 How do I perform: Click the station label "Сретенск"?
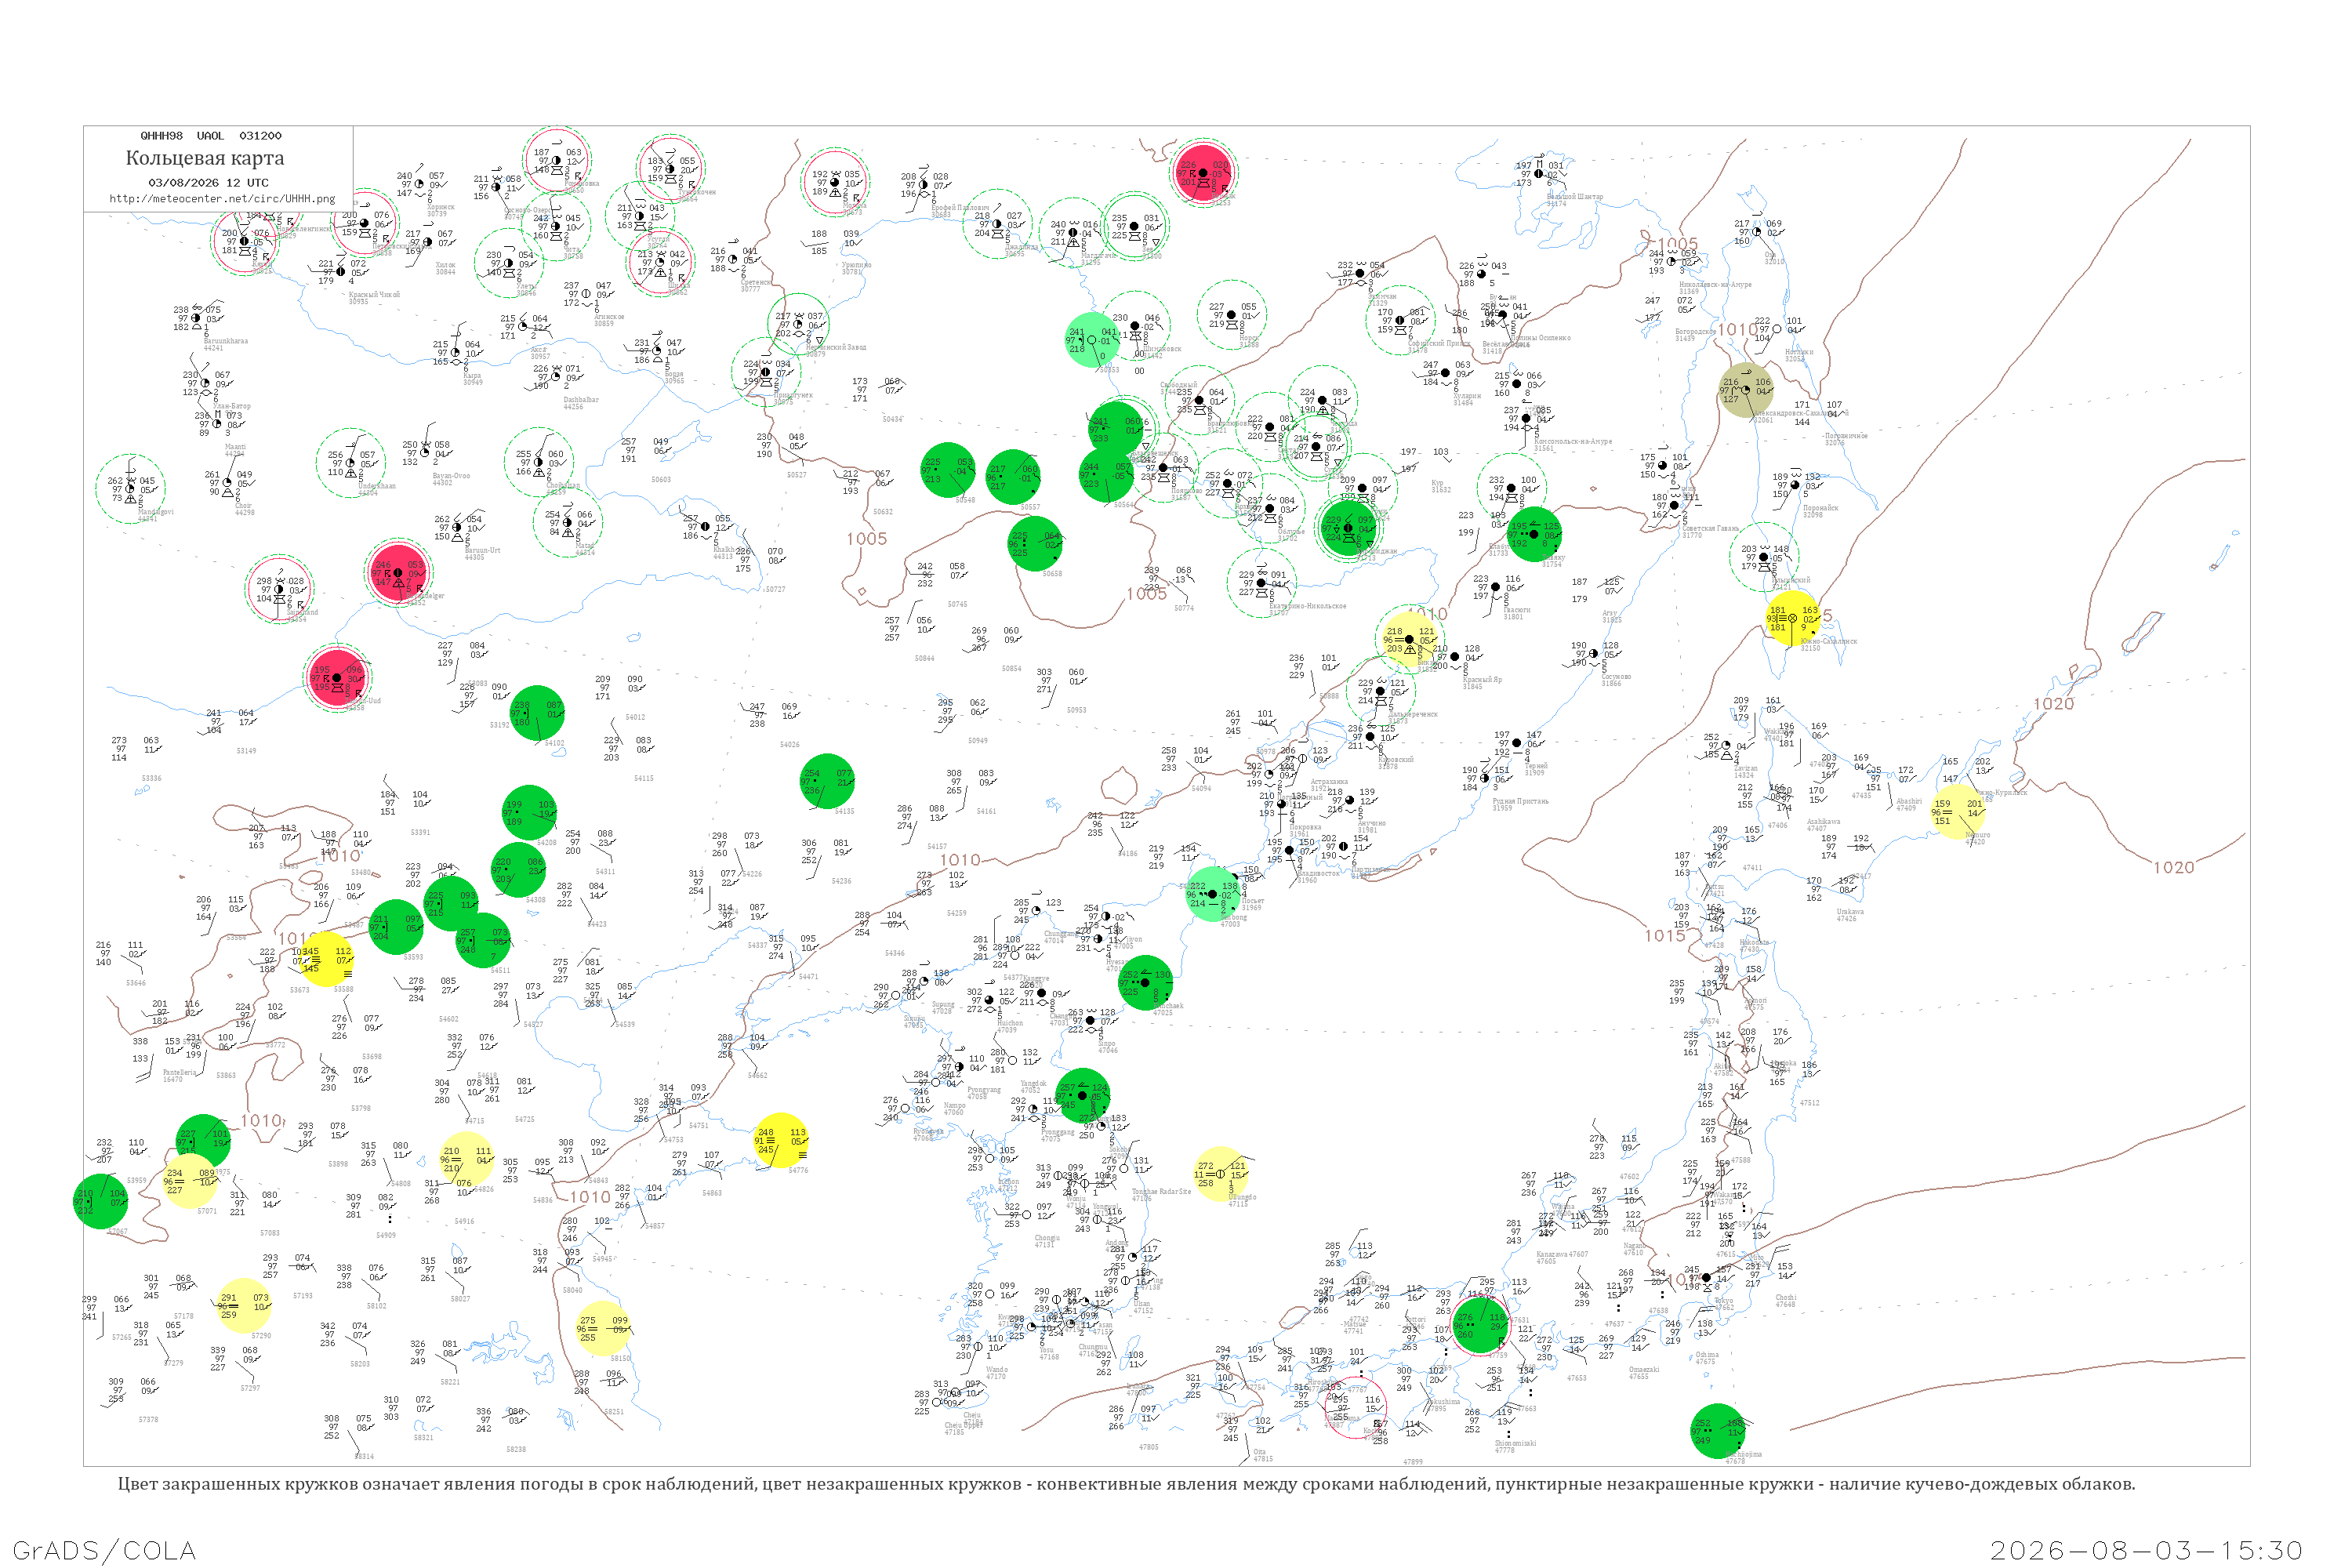tap(756, 283)
